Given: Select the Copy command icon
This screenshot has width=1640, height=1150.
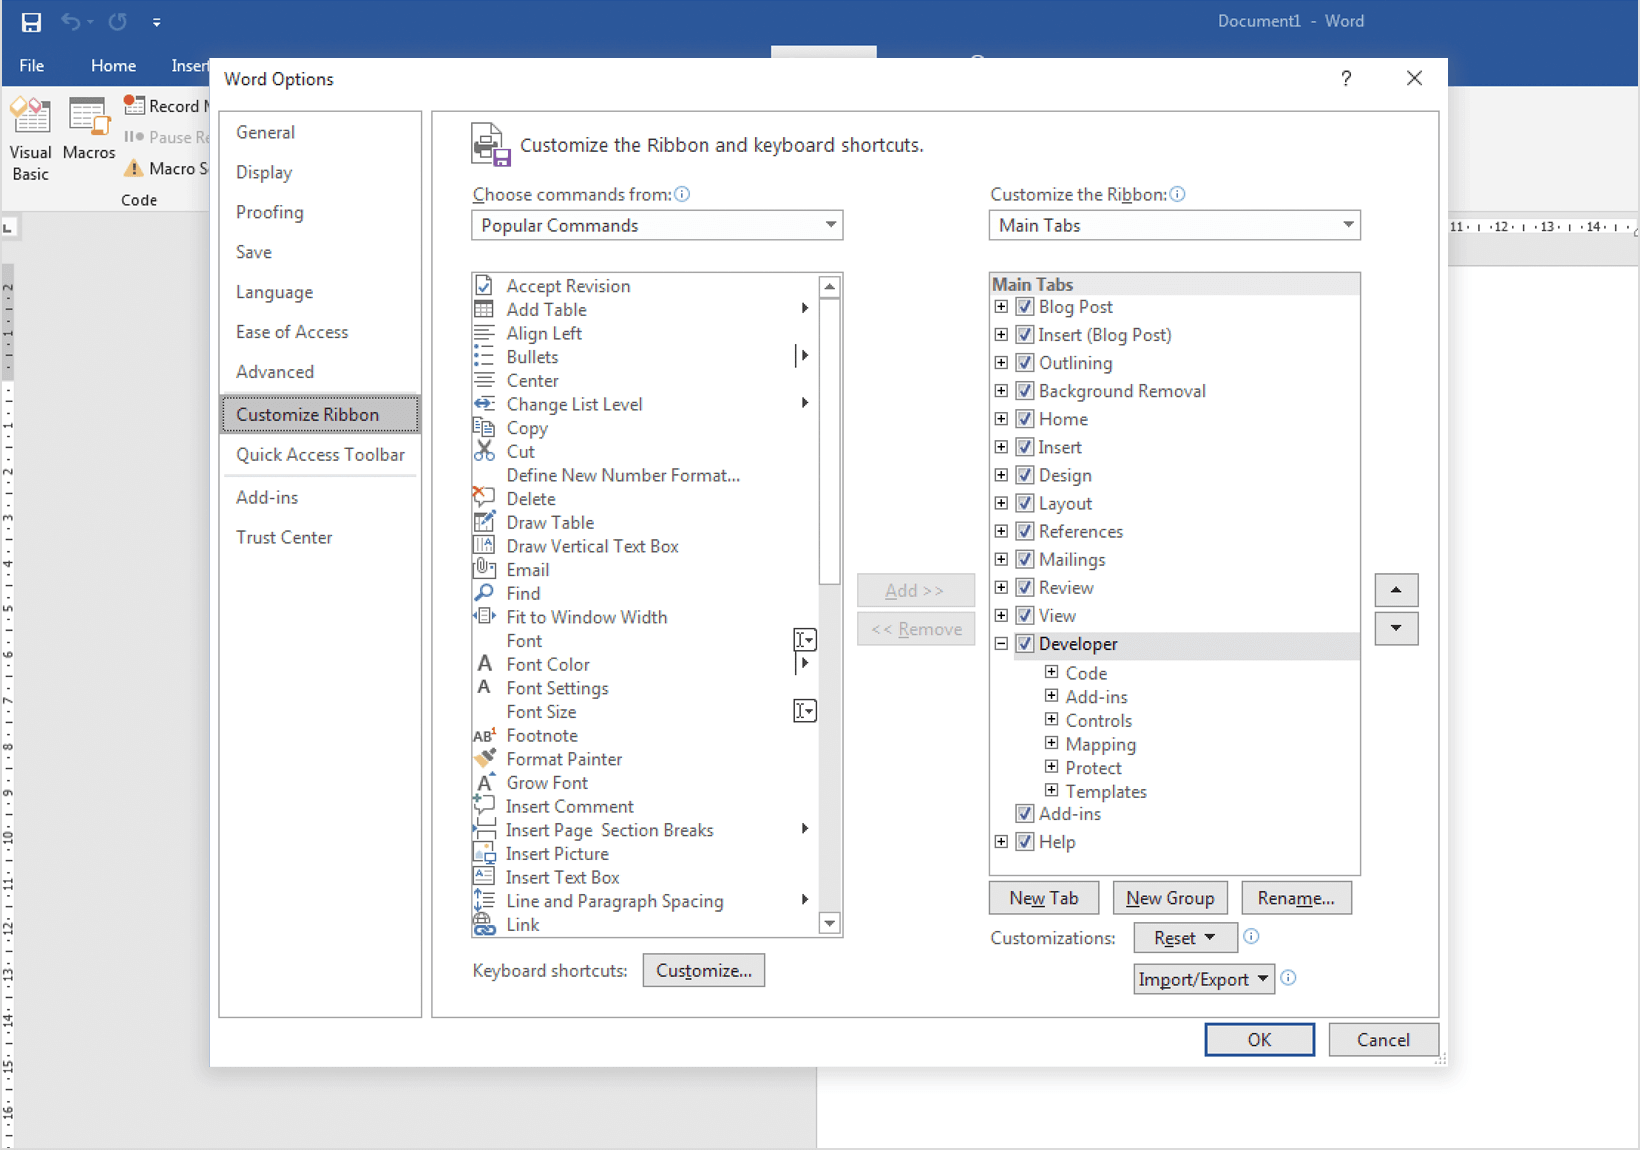Looking at the screenshot, I should coord(484,428).
